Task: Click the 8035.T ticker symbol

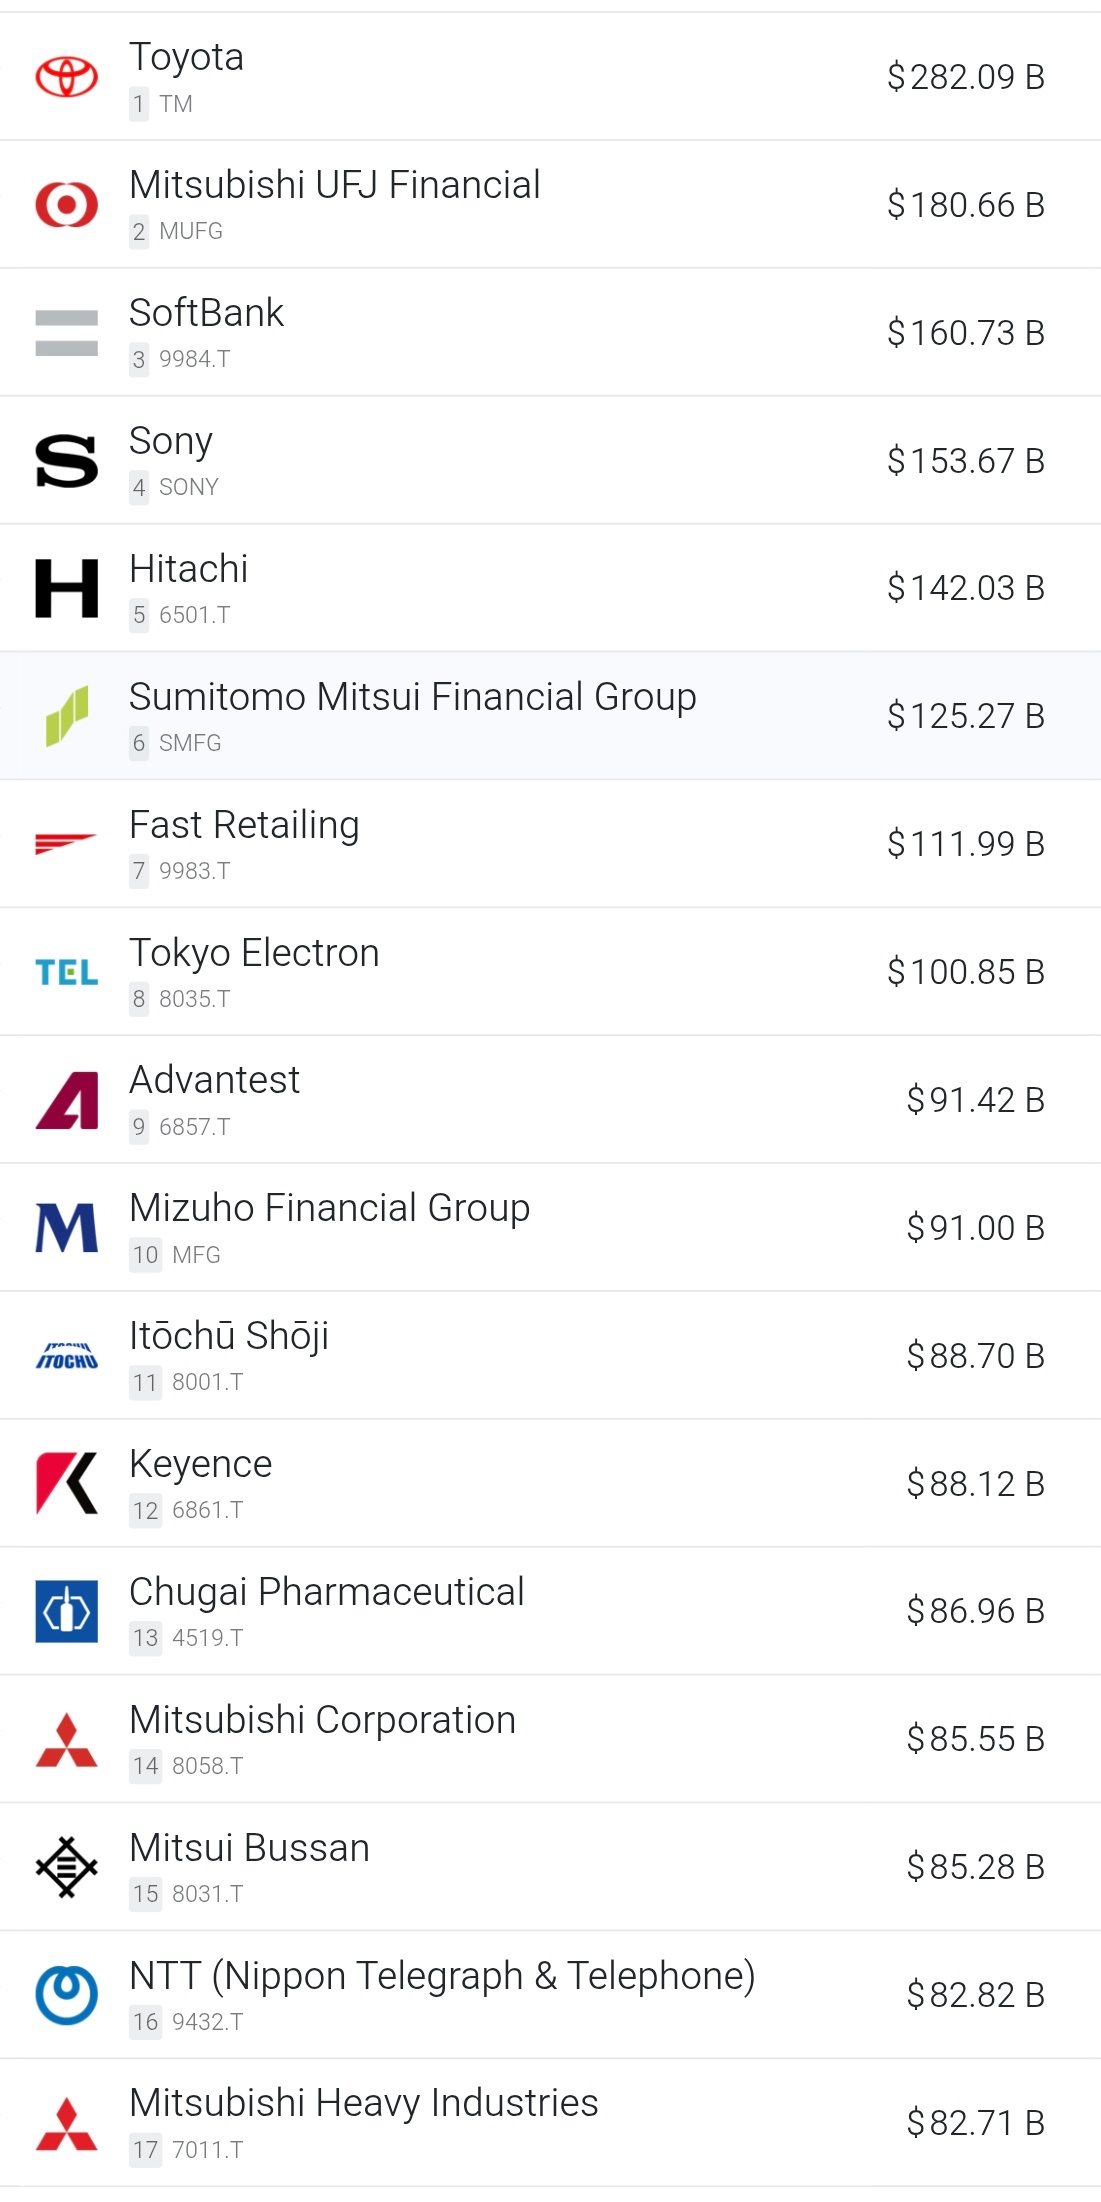Action: pyautogui.click(x=194, y=999)
